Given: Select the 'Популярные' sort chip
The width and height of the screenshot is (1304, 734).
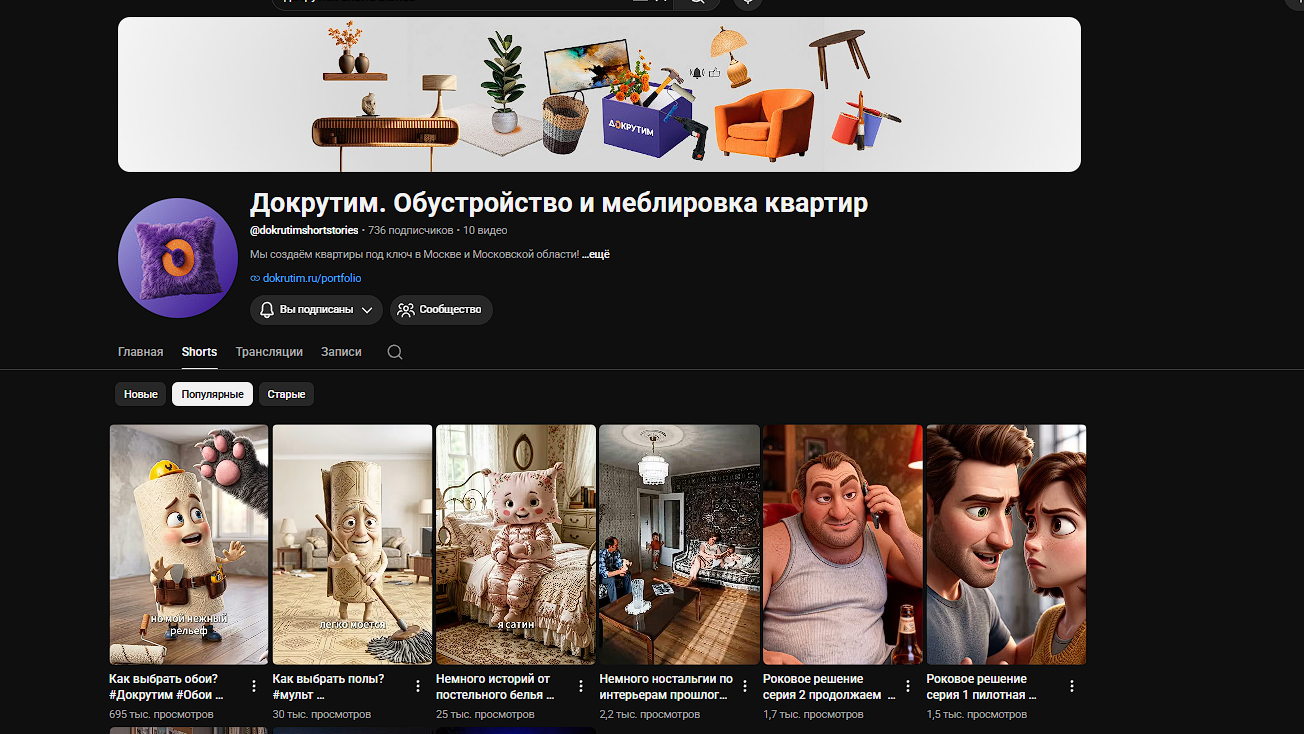Looking at the screenshot, I should pyautogui.click(x=212, y=394).
